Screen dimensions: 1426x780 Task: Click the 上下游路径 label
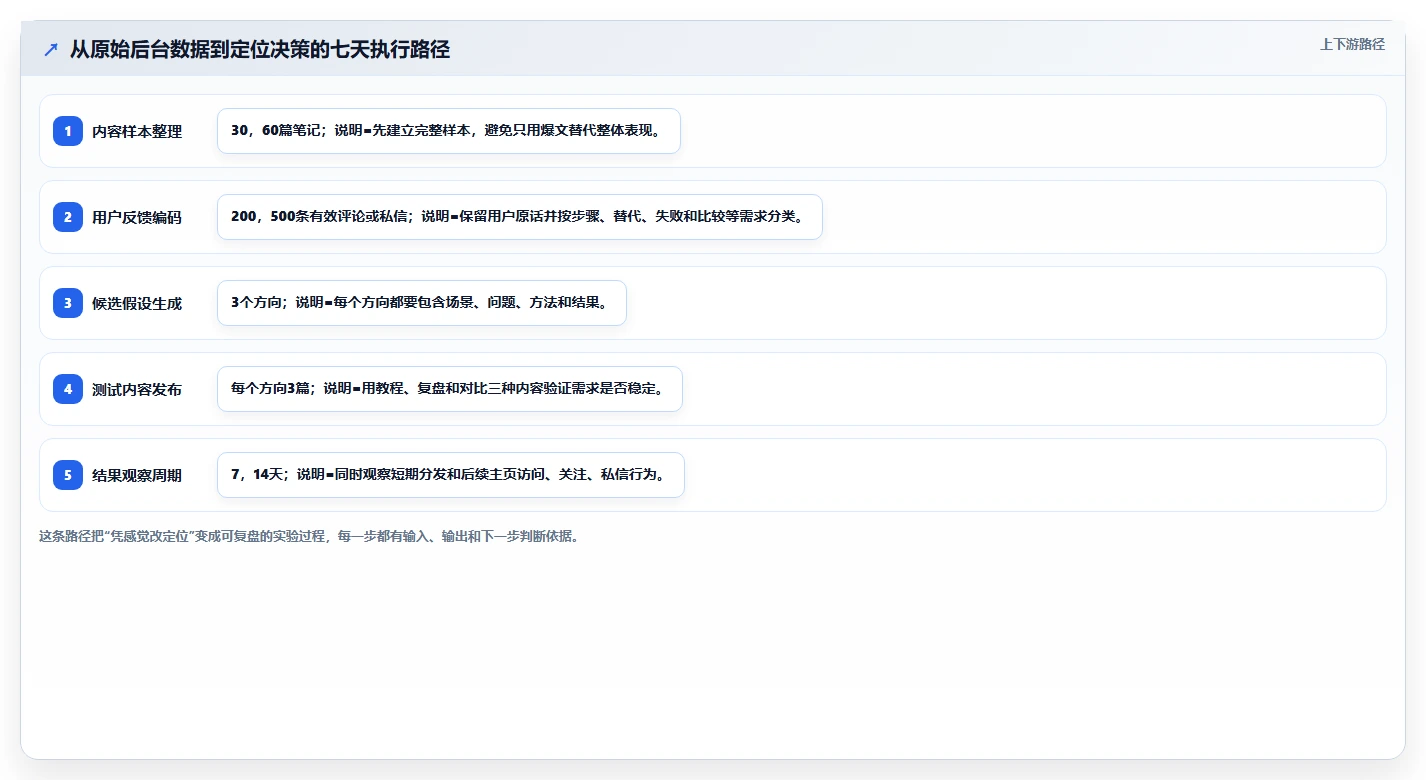point(1352,44)
